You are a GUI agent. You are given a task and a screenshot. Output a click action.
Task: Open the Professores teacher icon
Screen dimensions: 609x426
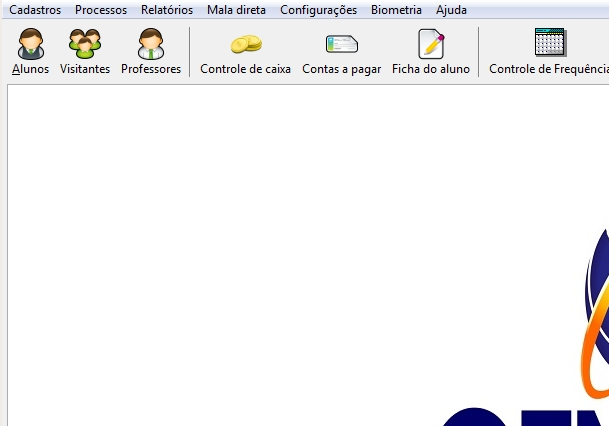[151, 44]
